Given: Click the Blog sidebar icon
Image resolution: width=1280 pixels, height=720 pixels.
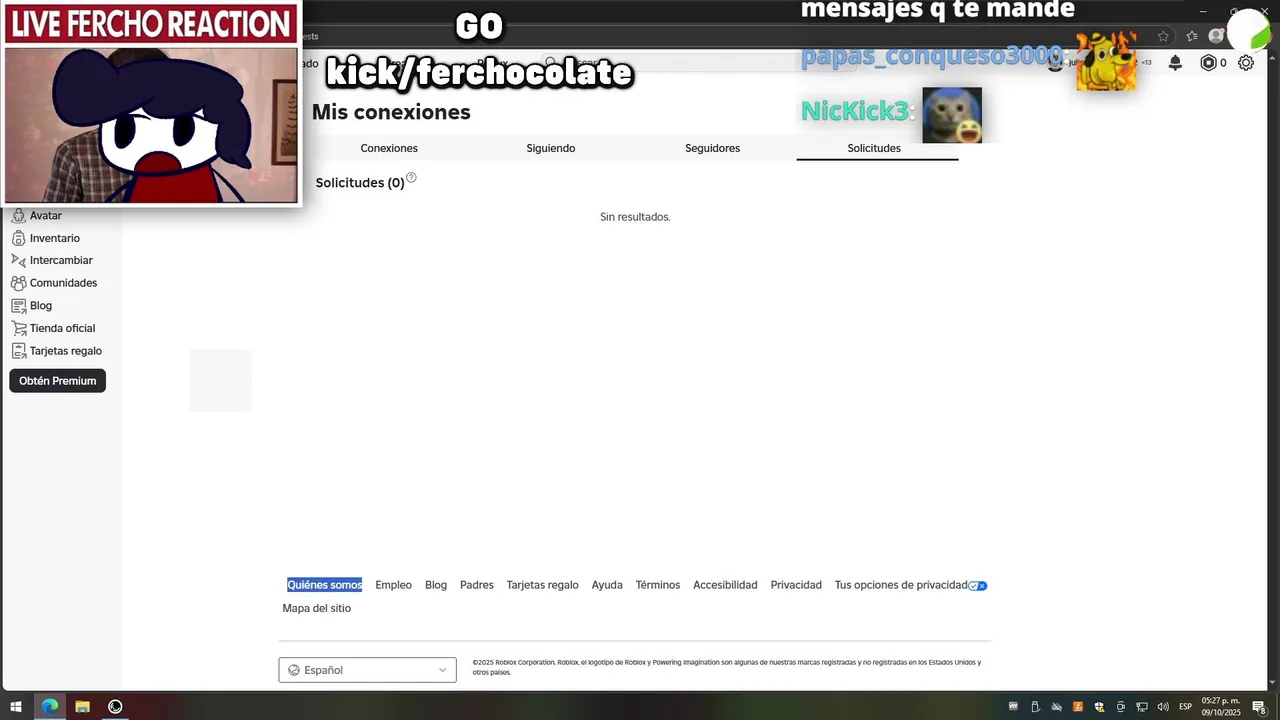Looking at the screenshot, I should (18, 306).
